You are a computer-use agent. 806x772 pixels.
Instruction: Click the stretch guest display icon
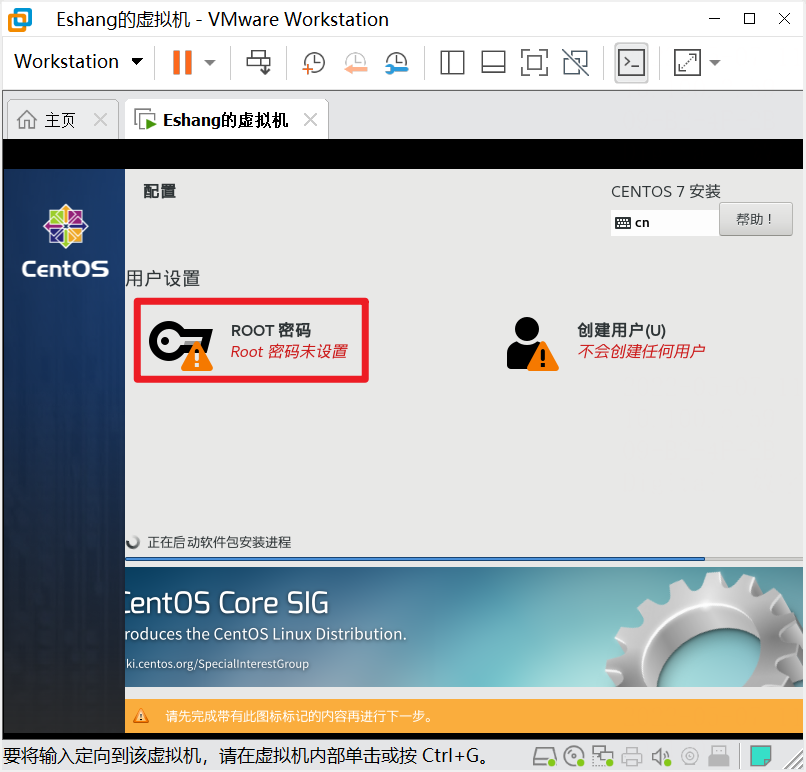point(687,63)
